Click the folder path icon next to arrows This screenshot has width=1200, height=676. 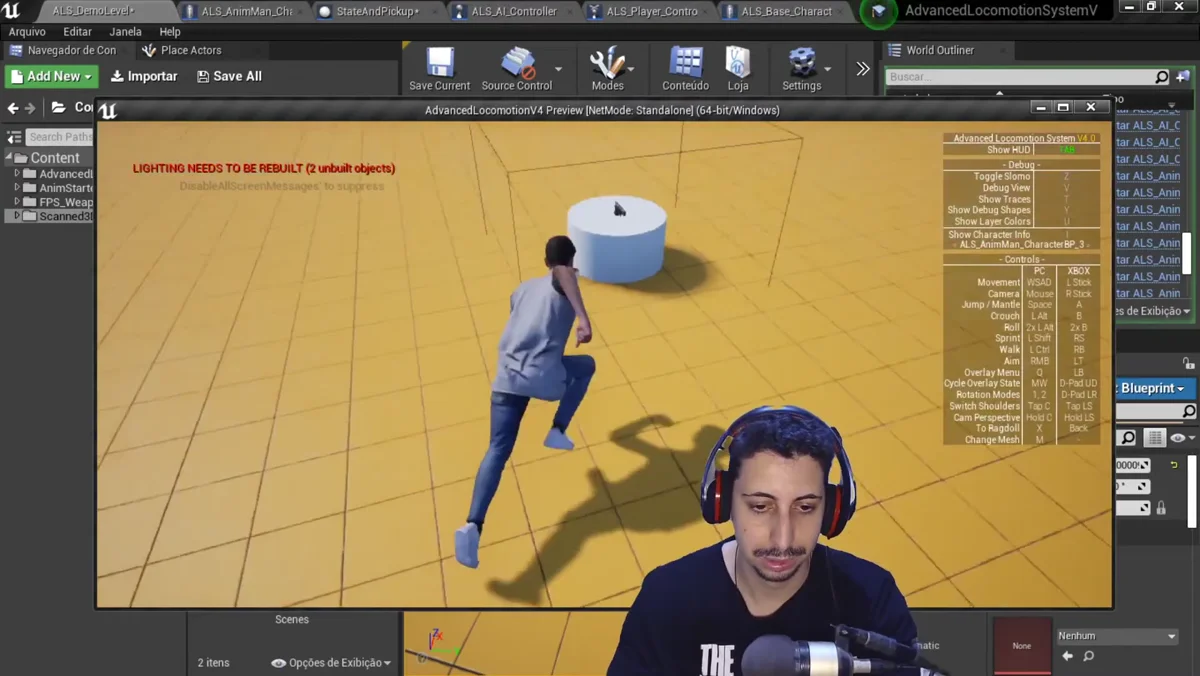[x=59, y=107]
